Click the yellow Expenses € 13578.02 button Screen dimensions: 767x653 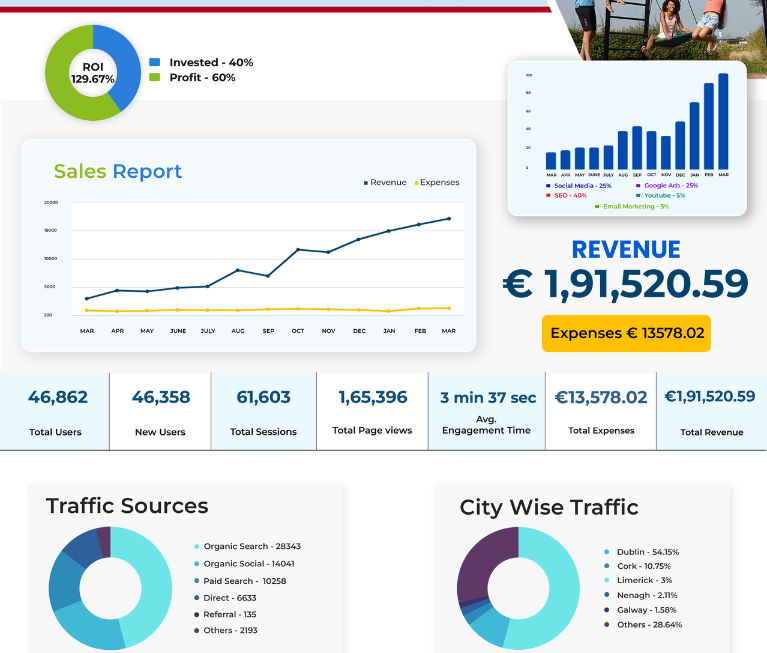click(x=626, y=333)
